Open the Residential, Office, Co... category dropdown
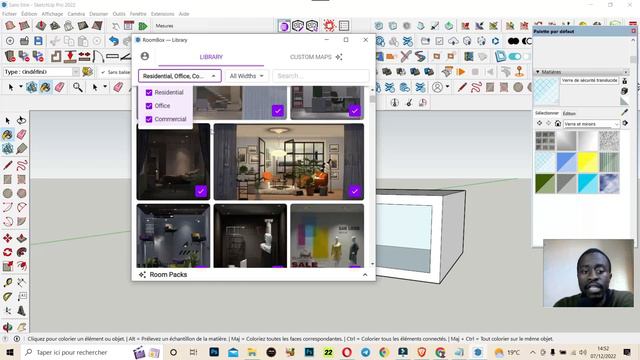640x360 pixels. pyautogui.click(x=180, y=76)
